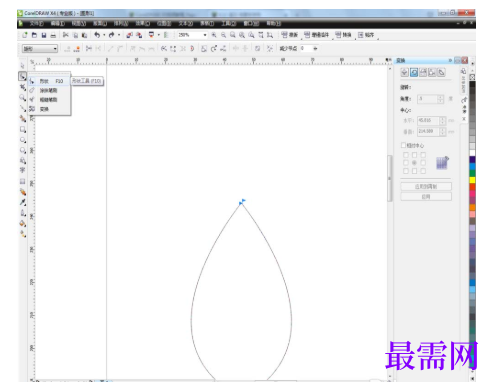
Task: Click the Redo arrow icon
Action: point(112,35)
